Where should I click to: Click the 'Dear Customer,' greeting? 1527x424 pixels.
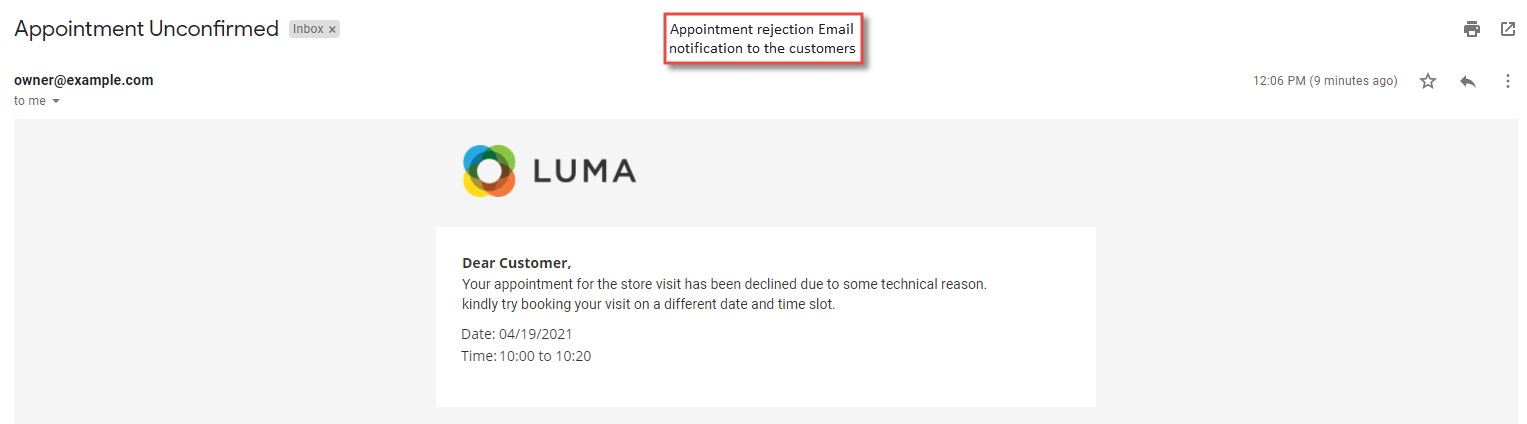[x=516, y=263]
